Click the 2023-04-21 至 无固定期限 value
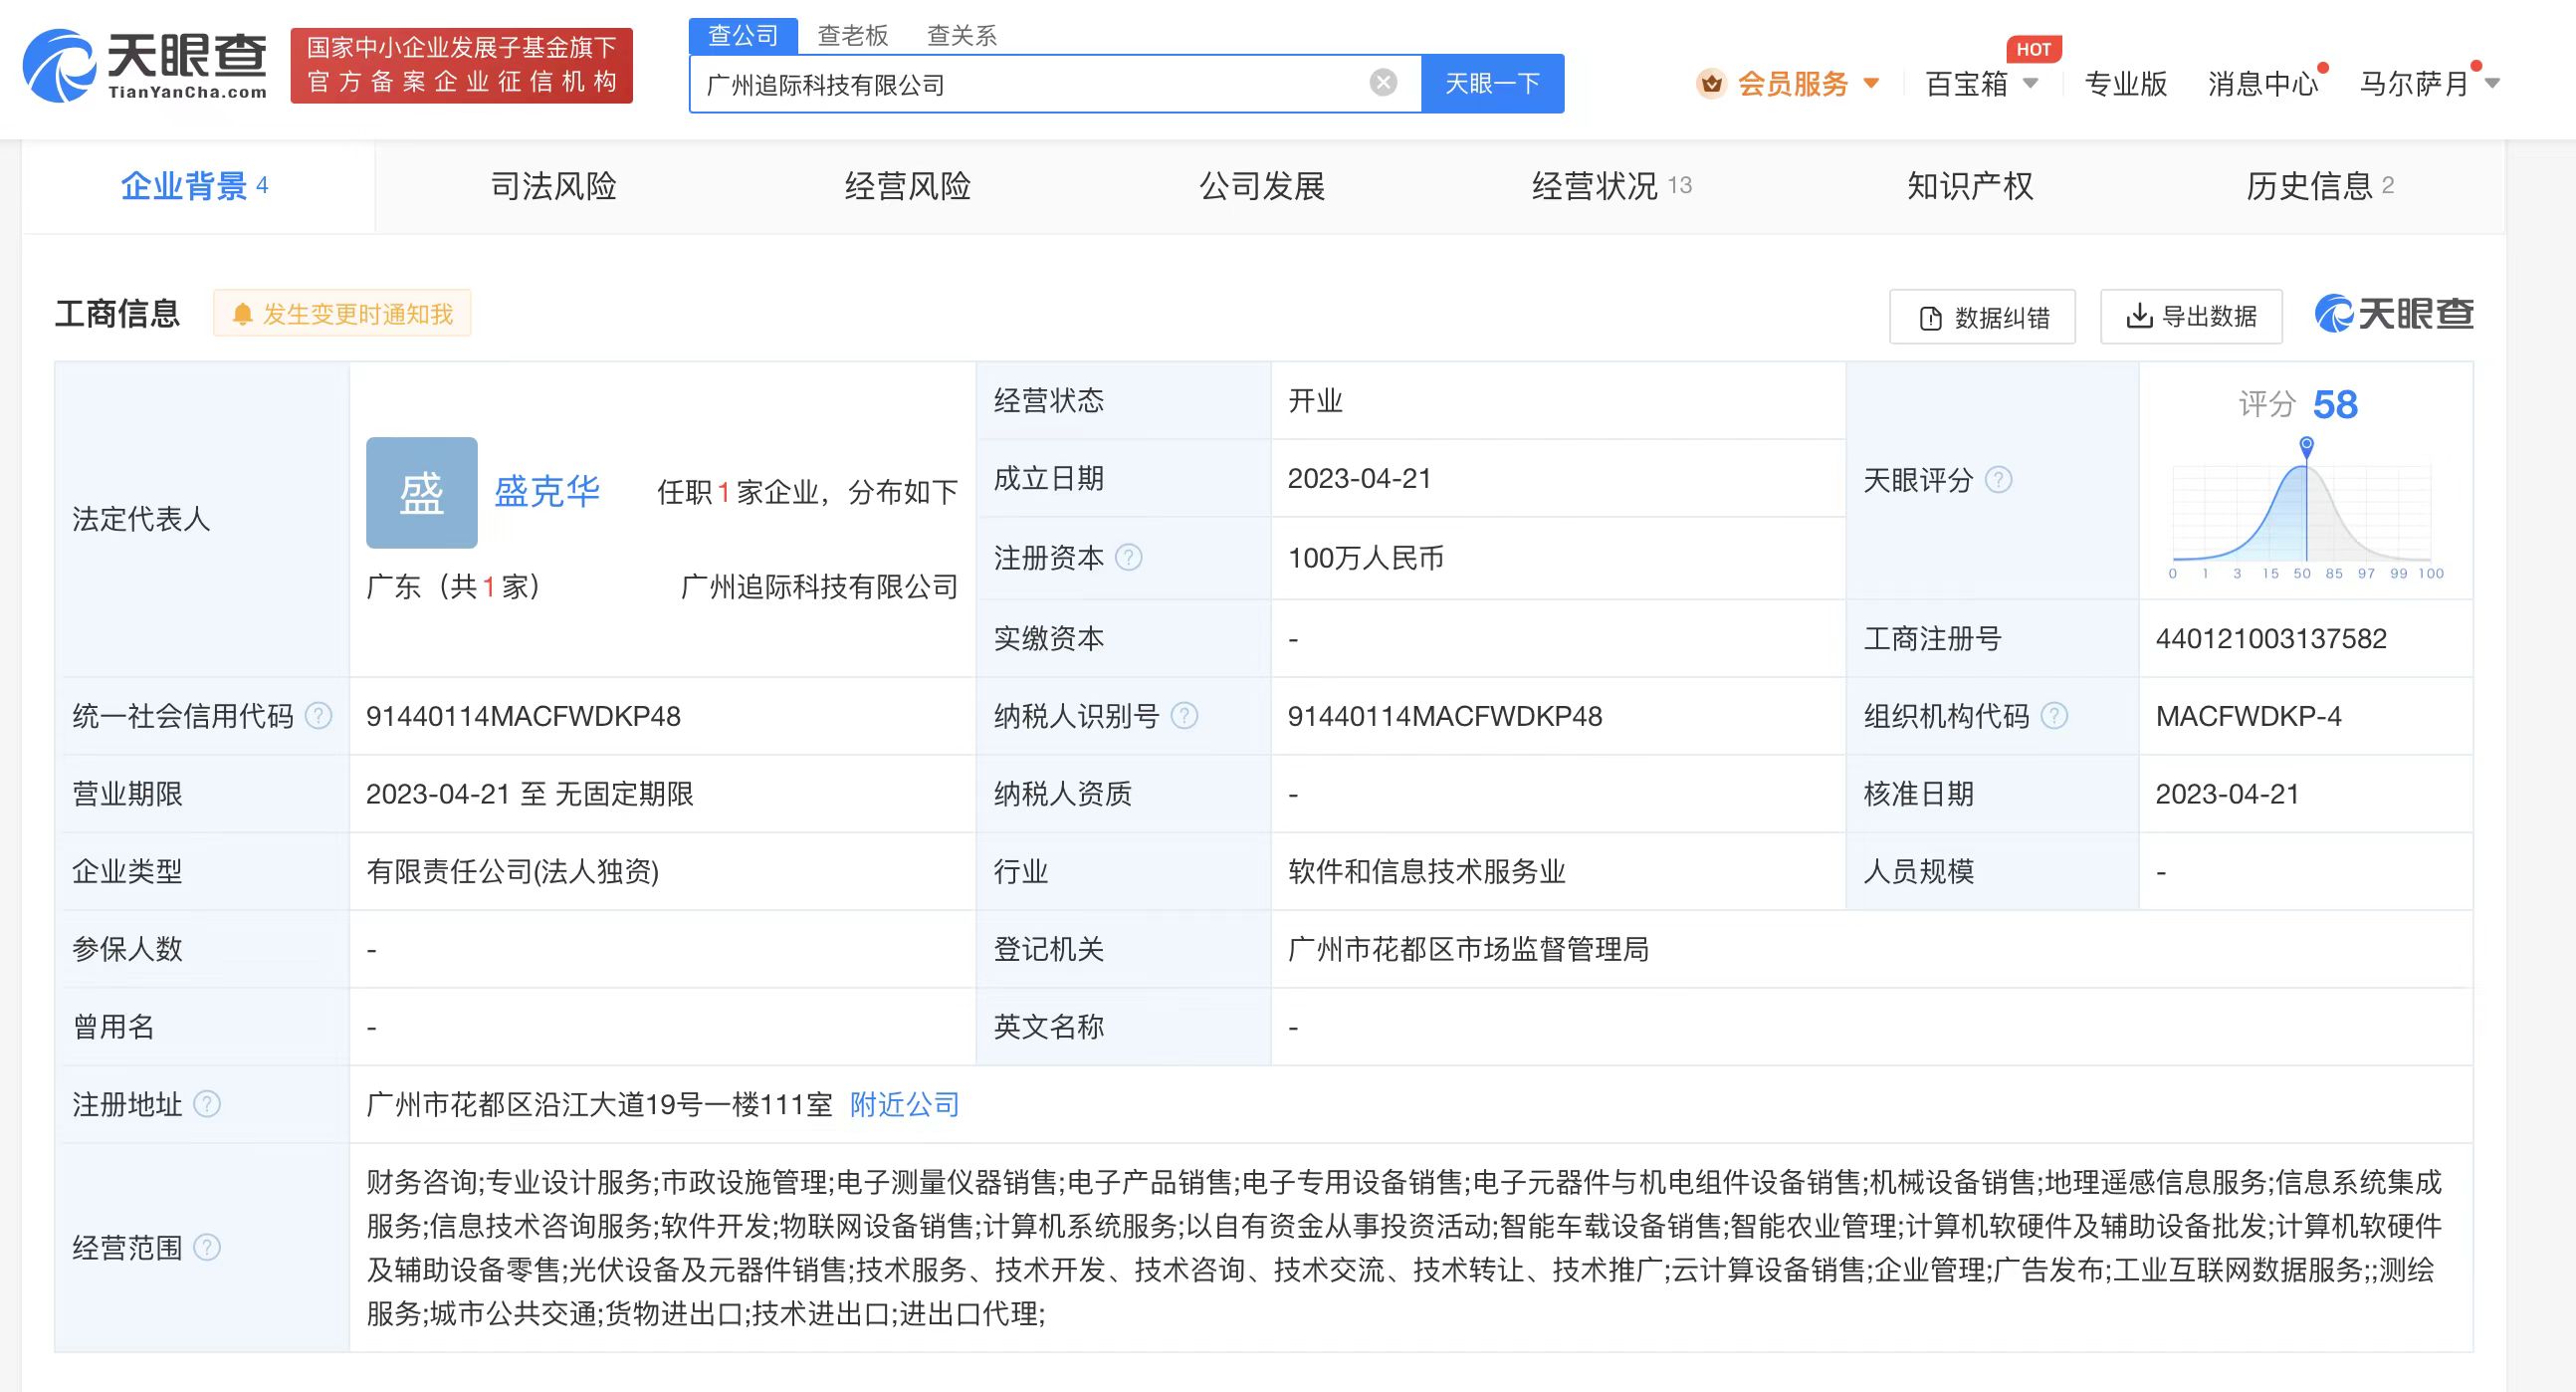 pyautogui.click(x=529, y=794)
